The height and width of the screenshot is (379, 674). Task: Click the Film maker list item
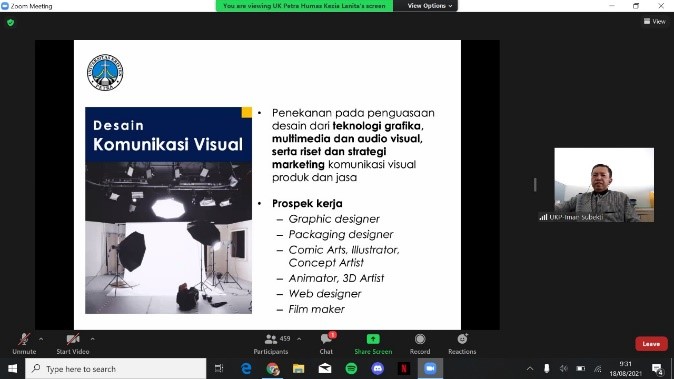317,309
